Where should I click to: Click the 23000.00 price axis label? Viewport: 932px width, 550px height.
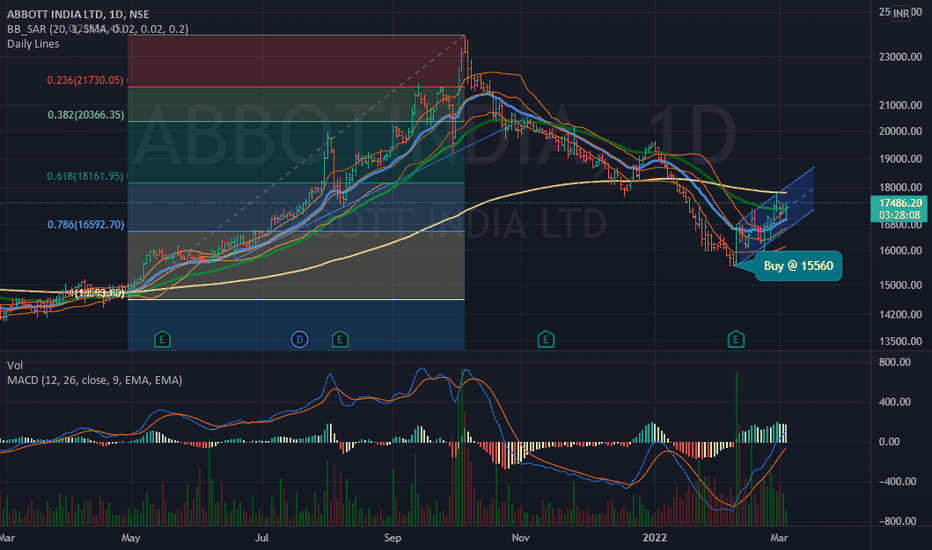900,57
